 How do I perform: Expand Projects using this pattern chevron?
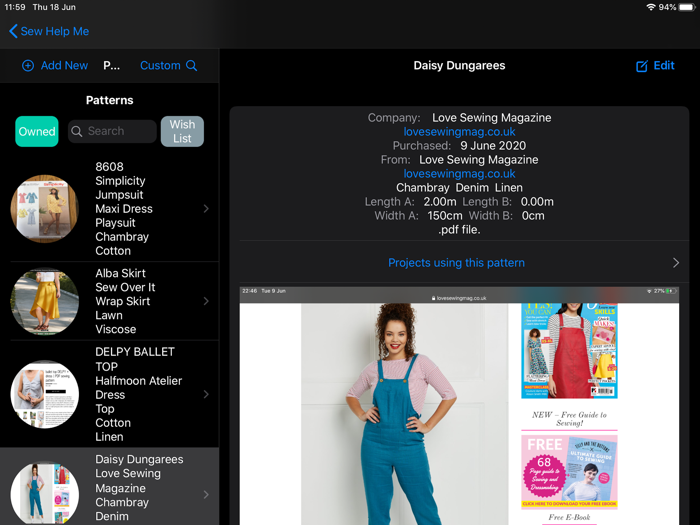[x=676, y=262]
